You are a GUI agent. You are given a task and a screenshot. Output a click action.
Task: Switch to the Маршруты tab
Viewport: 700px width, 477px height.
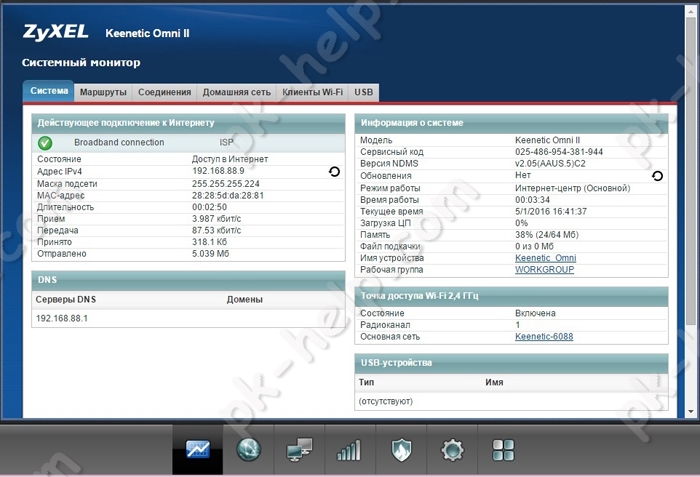pos(103,92)
